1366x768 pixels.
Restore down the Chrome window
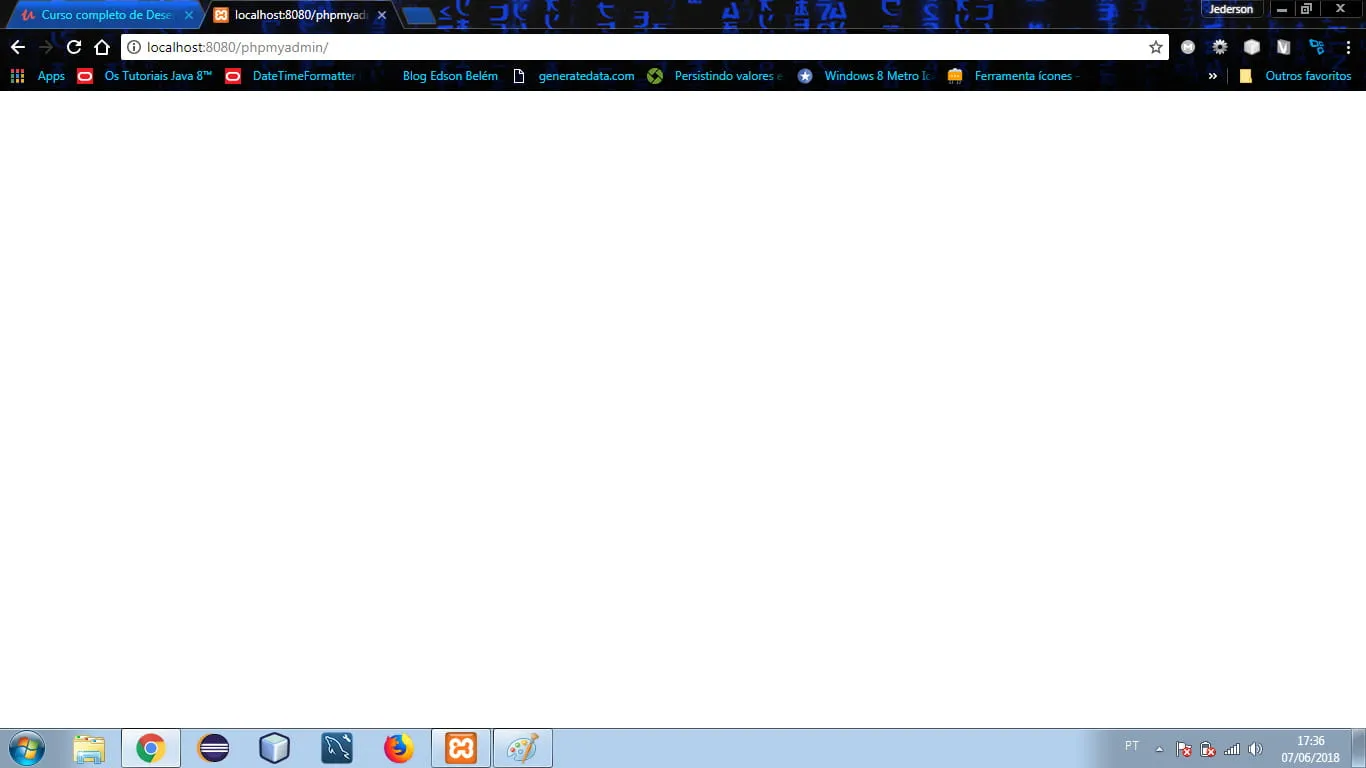[1306, 9]
